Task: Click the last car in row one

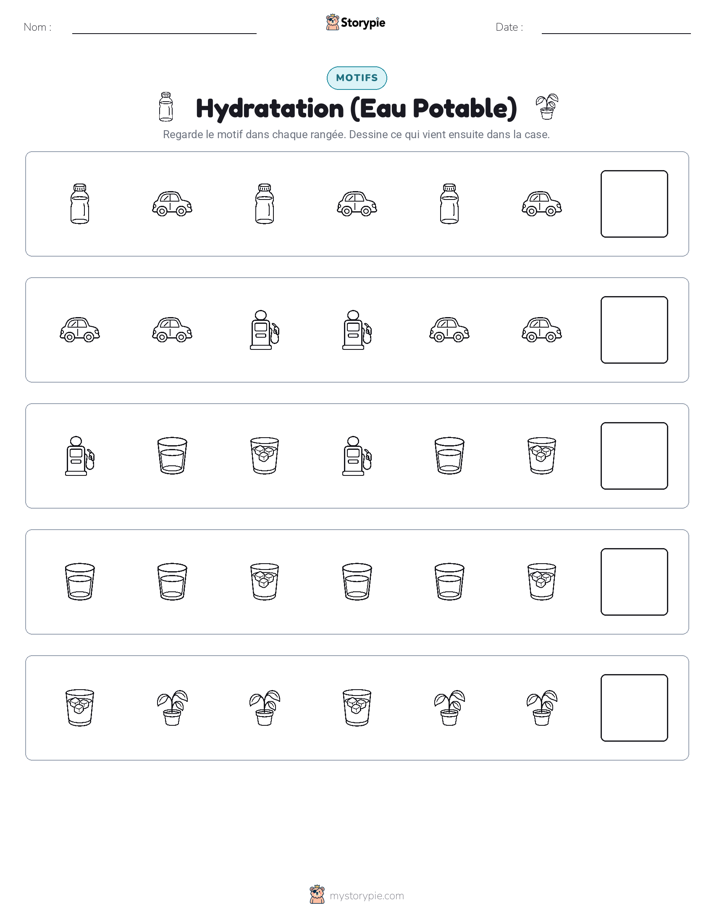Action: point(541,204)
